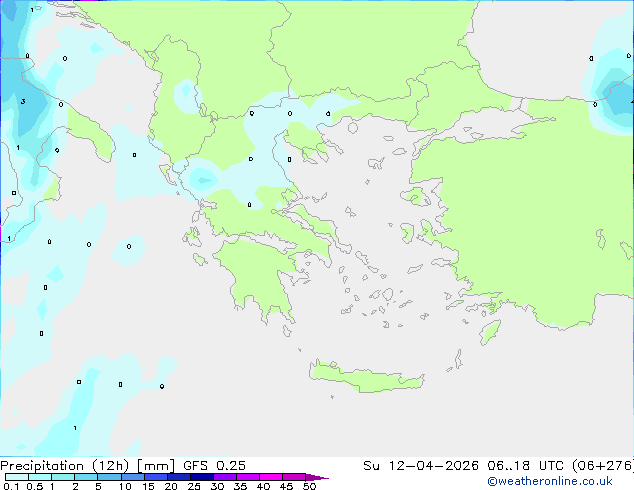The image size is (634, 490).
Task: Choose the 25–30 mm dark navy swatch
Action: [x=202, y=477]
